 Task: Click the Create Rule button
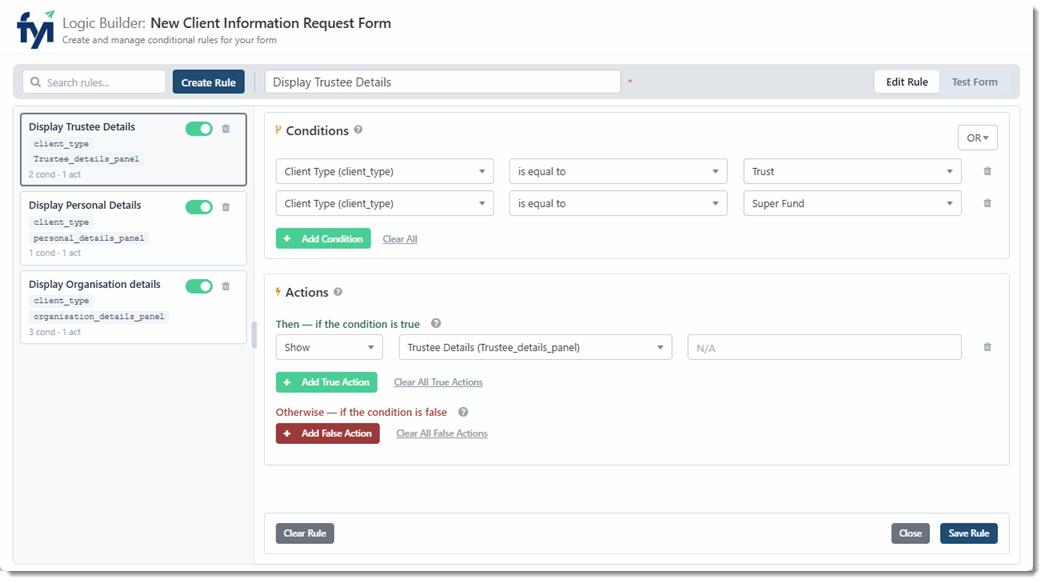[209, 82]
